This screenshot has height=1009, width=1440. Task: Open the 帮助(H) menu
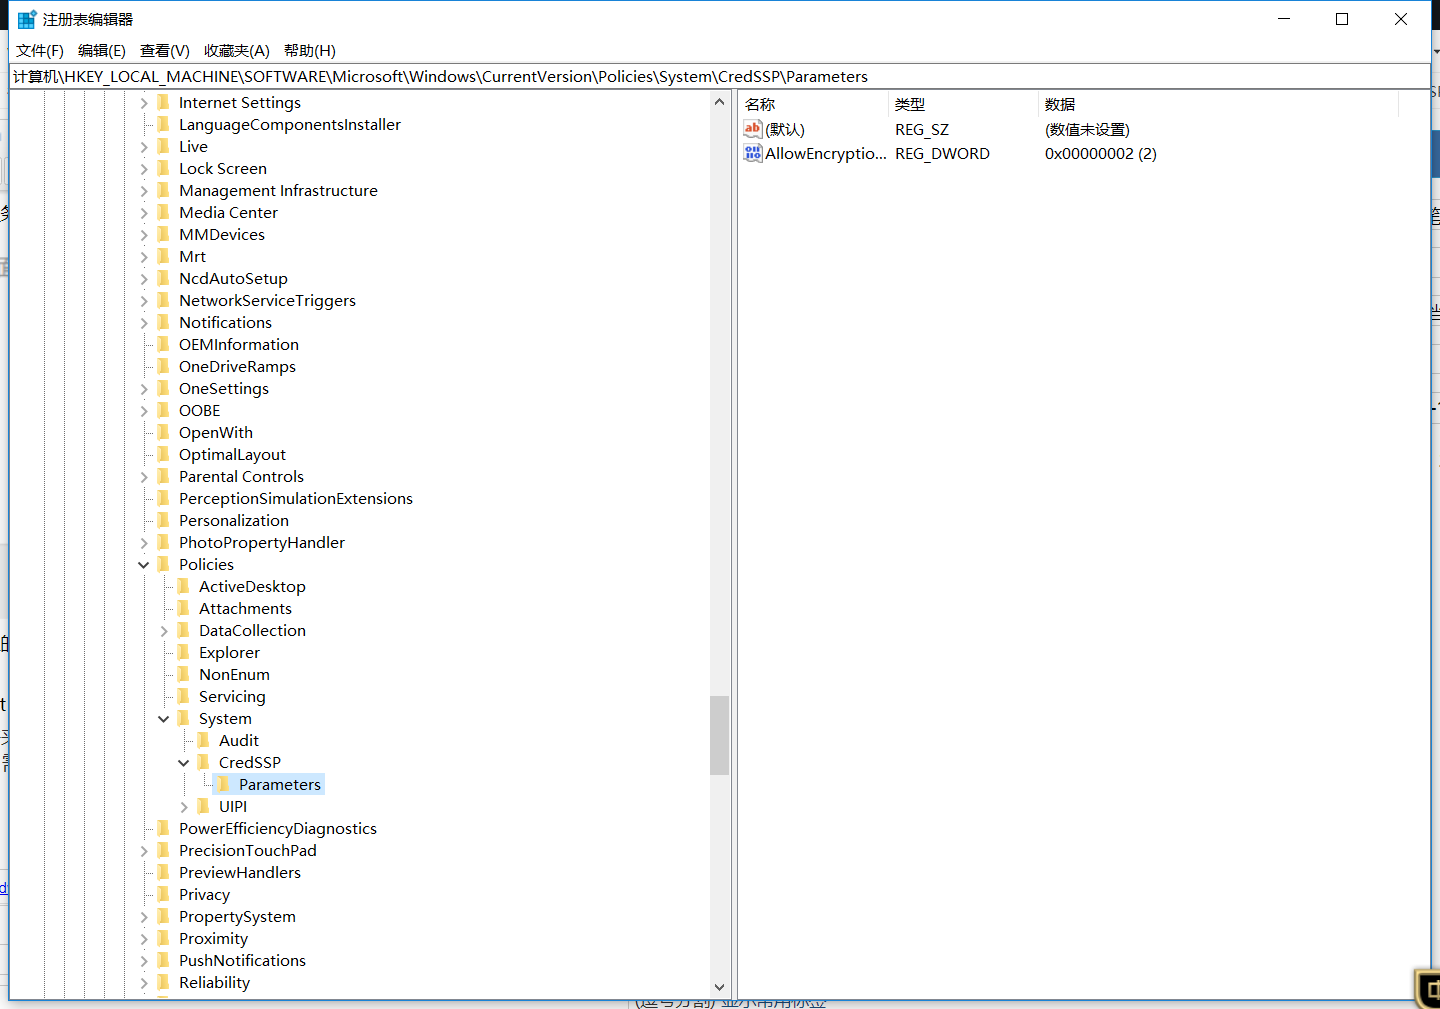click(310, 51)
